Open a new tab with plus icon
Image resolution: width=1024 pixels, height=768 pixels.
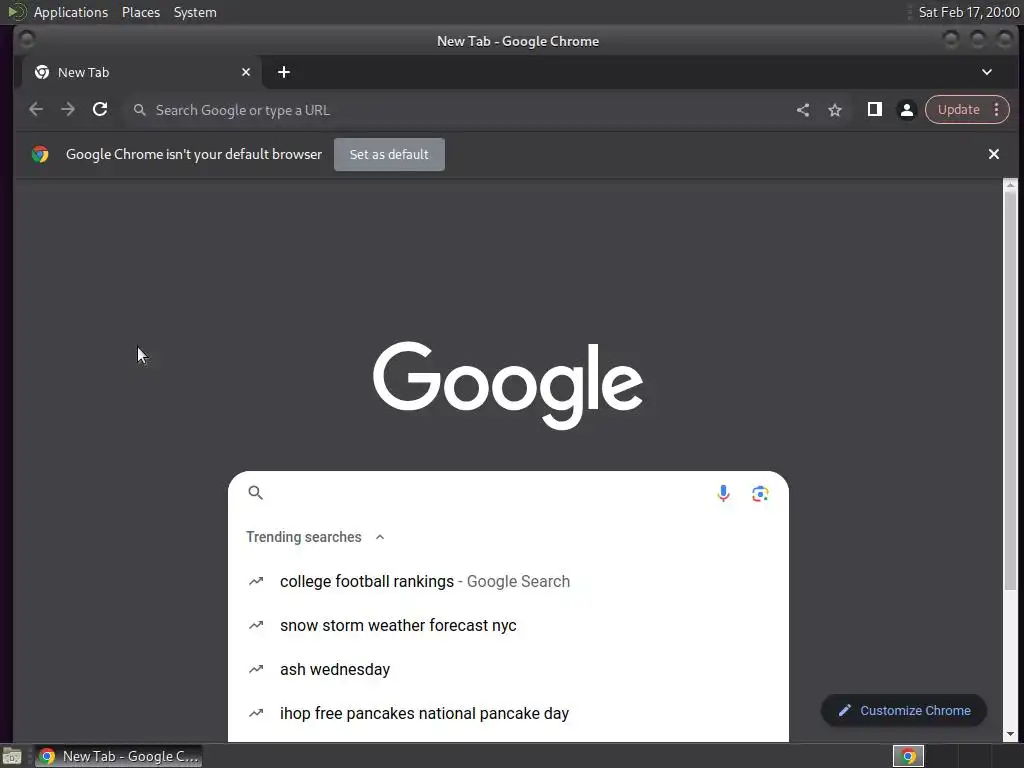click(x=283, y=72)
